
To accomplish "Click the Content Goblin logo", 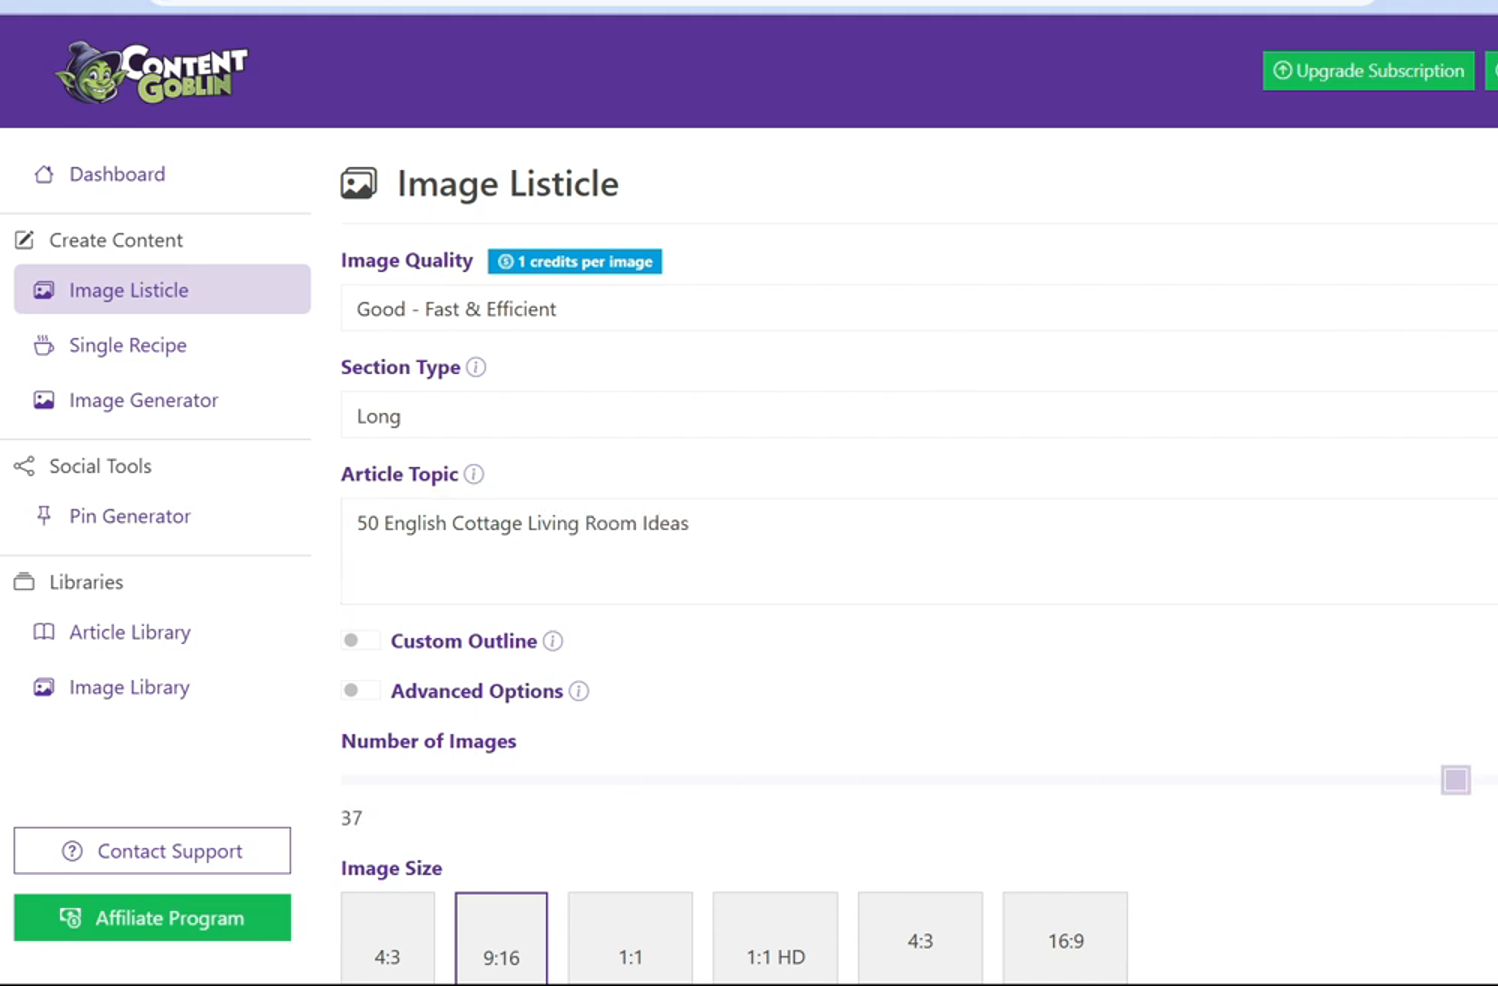I will click(152, 72).
